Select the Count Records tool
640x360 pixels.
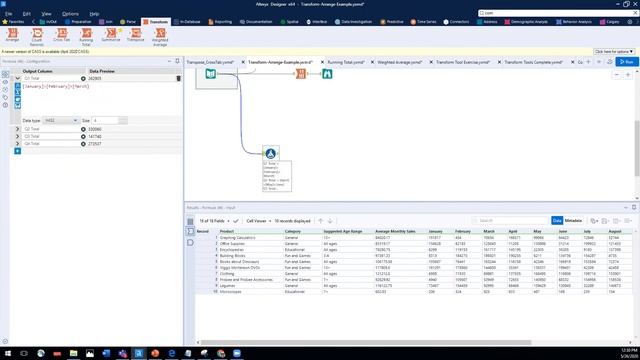pos(37,36)
